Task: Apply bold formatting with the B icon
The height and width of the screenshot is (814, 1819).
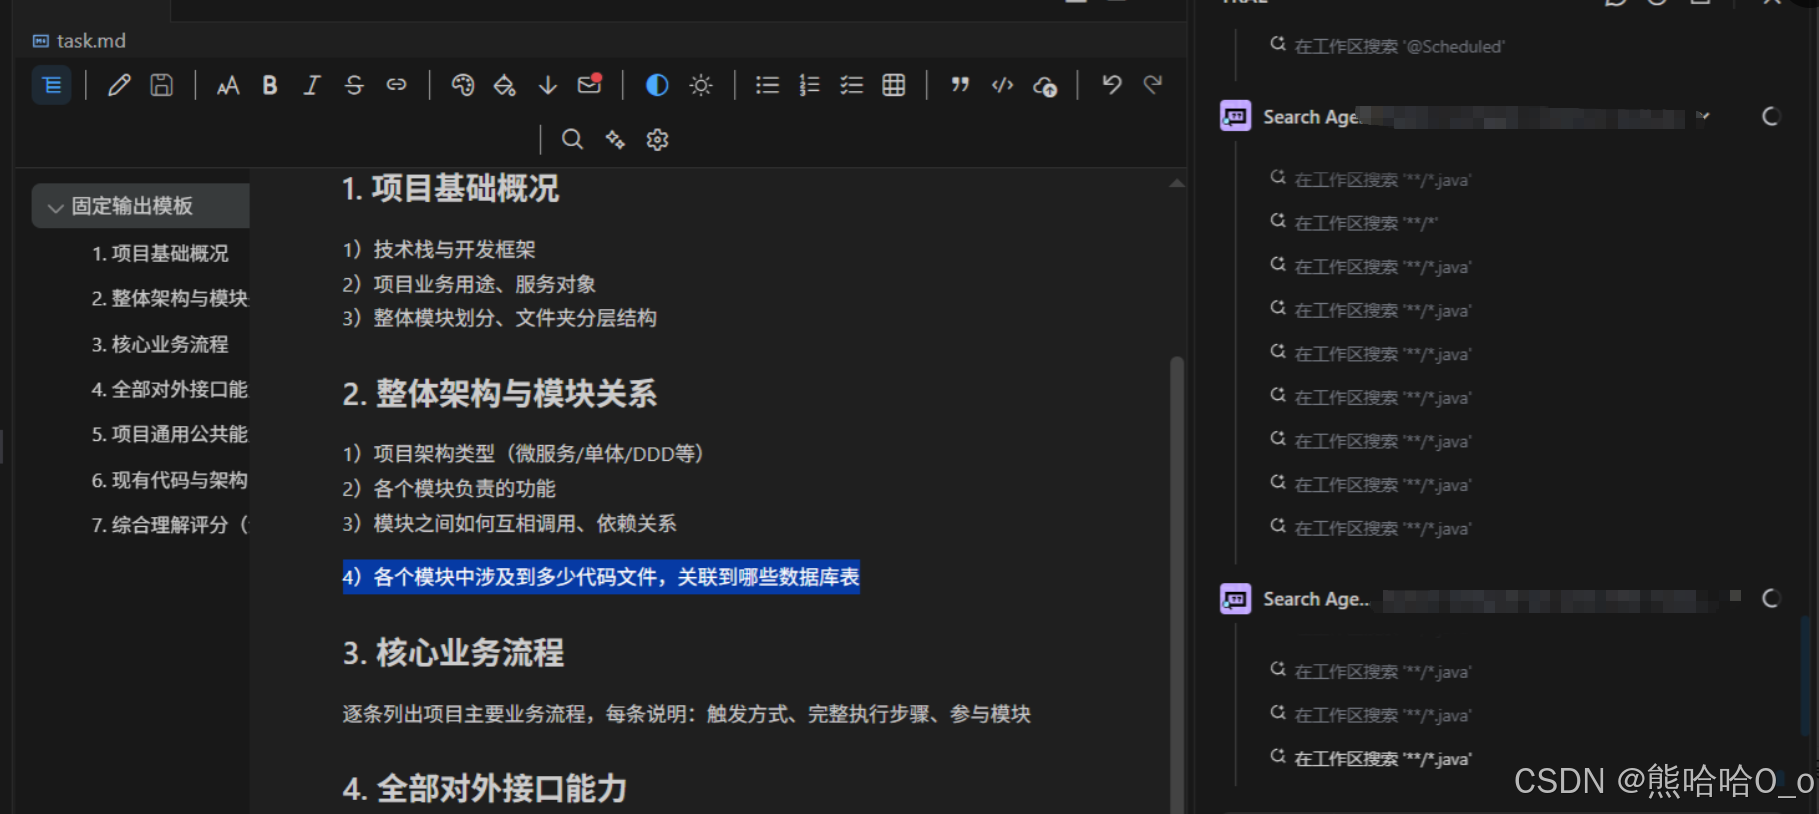Action: [270, 86]
